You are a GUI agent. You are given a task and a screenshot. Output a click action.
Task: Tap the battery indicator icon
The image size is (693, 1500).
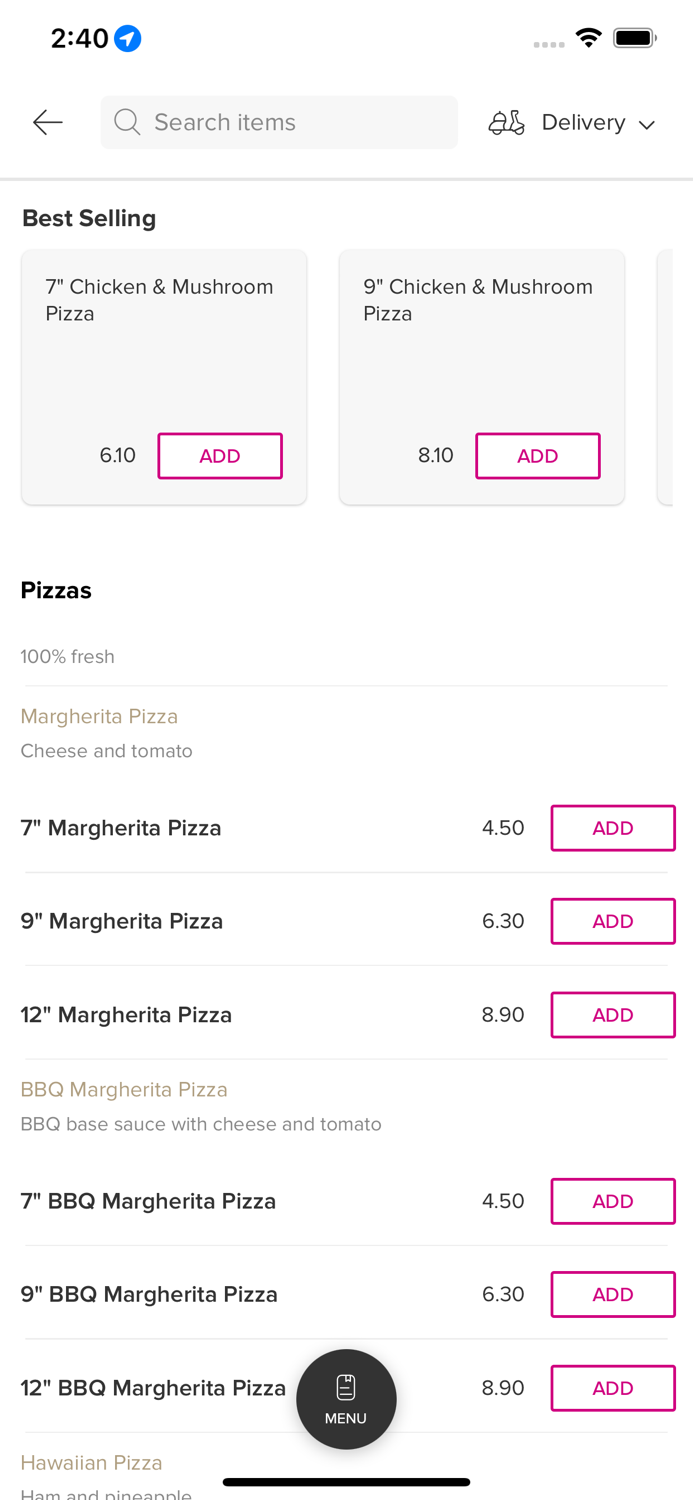[634, 36]
